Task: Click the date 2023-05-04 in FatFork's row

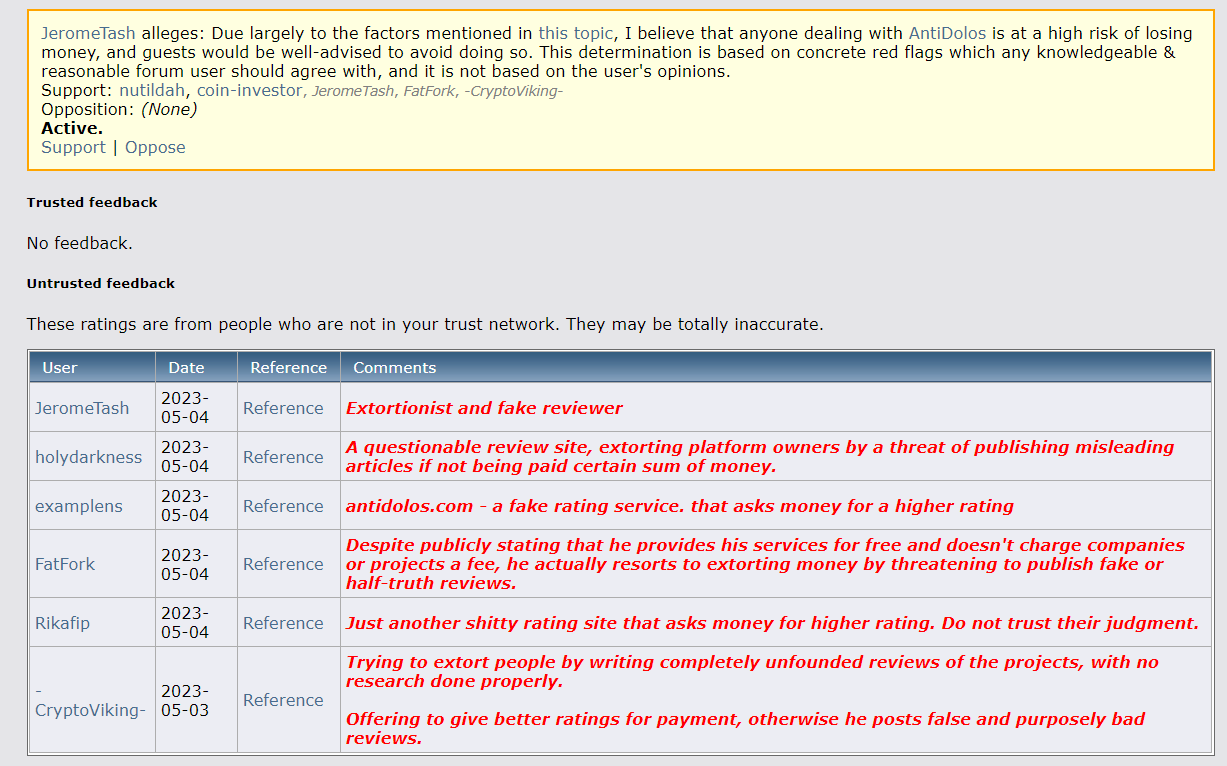Action: [x=185, y=564]
